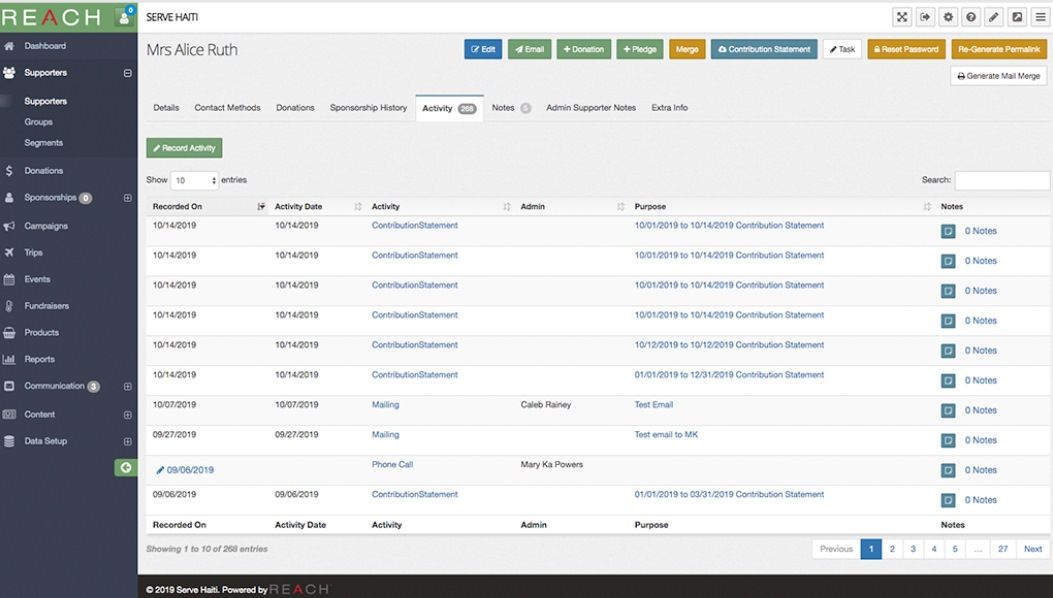Open Campaigns in the sidebar
The height and width of the screenshot is (598, 1053).
click(46, 226)
